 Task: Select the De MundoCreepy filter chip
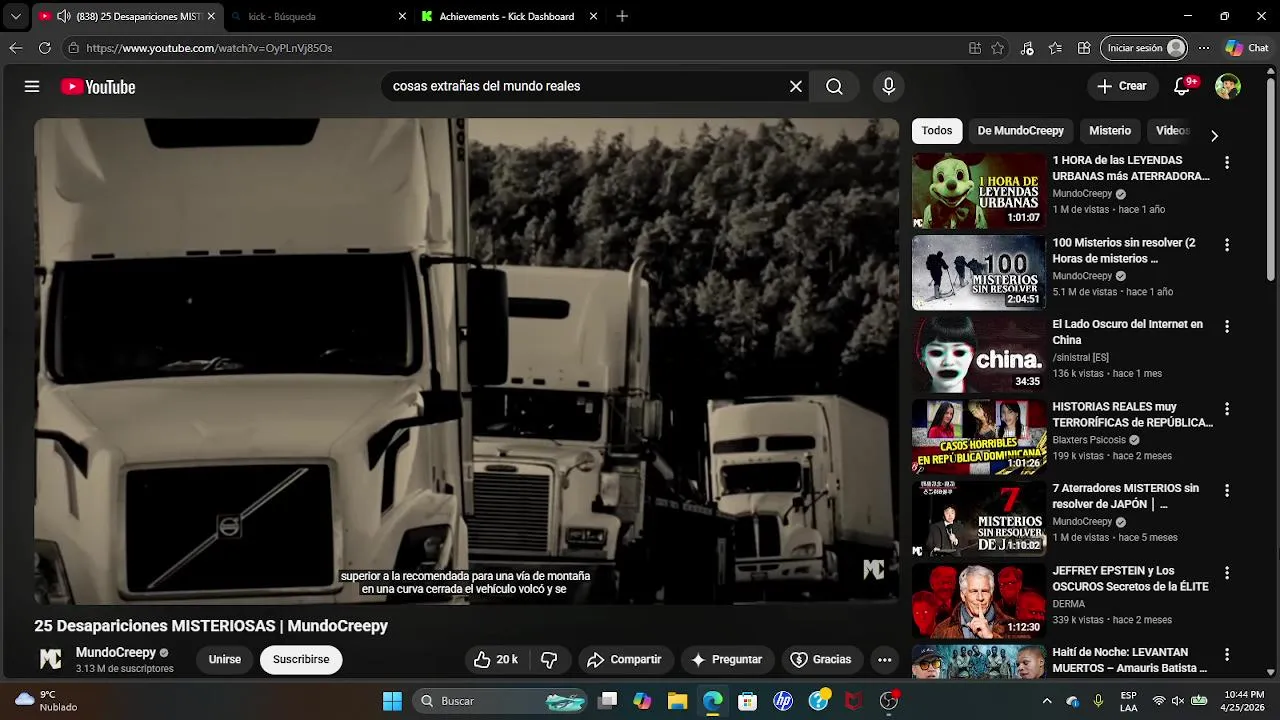(x=1020, y=131)
